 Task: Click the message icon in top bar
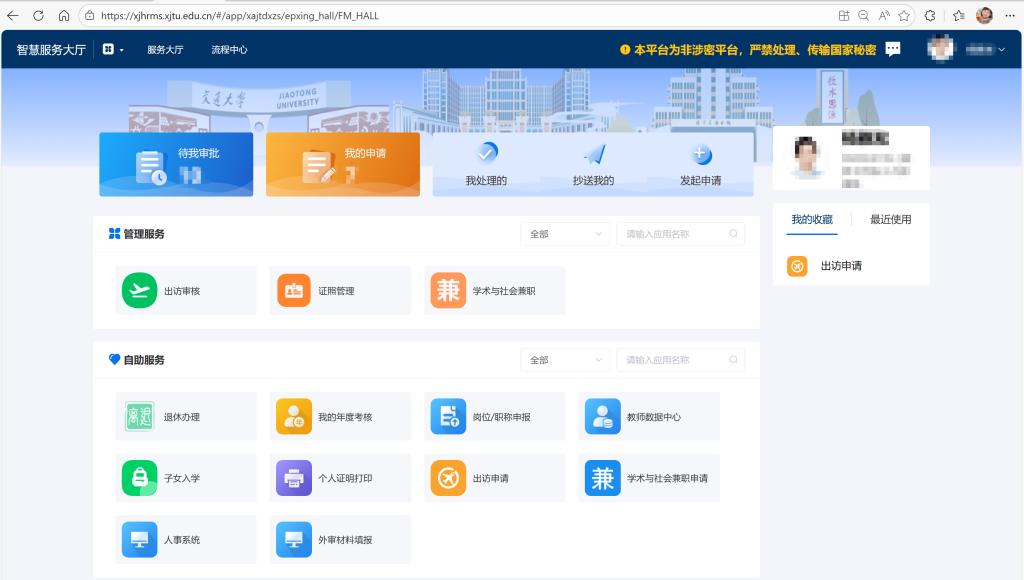(893, 49)
